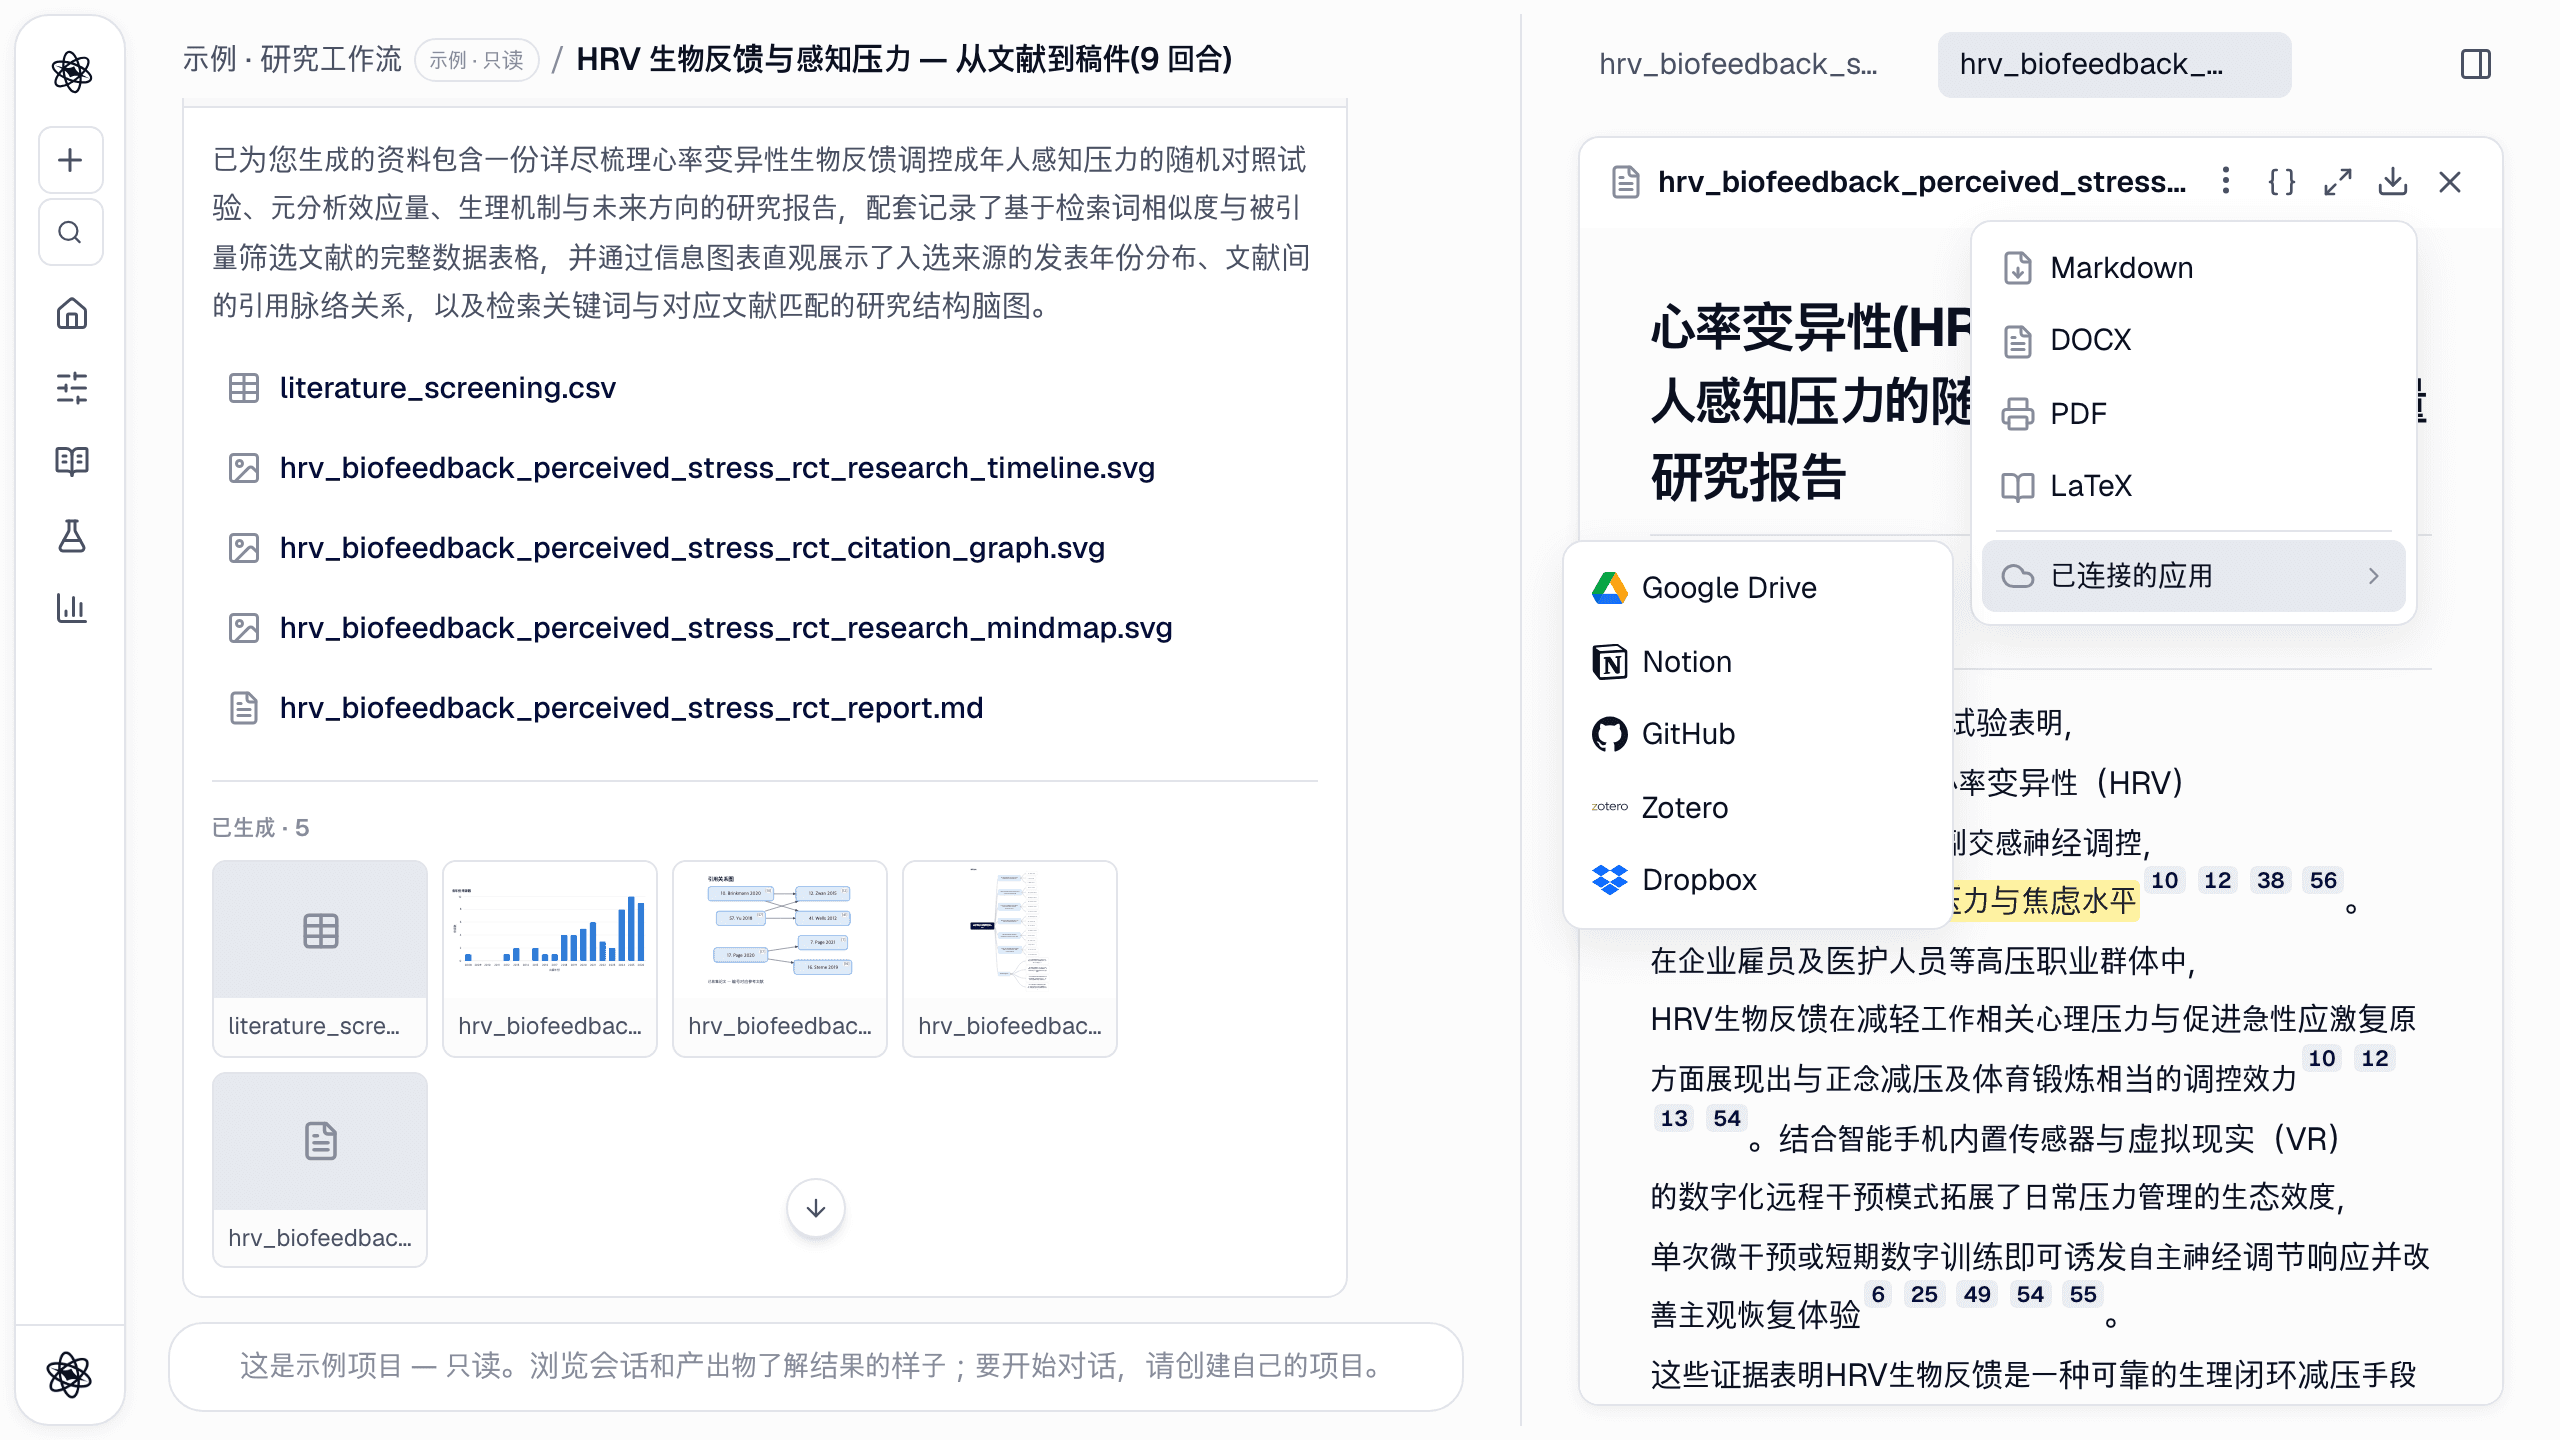The width and height of the screenshot is (2560, 1440).
Task: Export the report as DOCX
Action: click(x=2193, y=340)
